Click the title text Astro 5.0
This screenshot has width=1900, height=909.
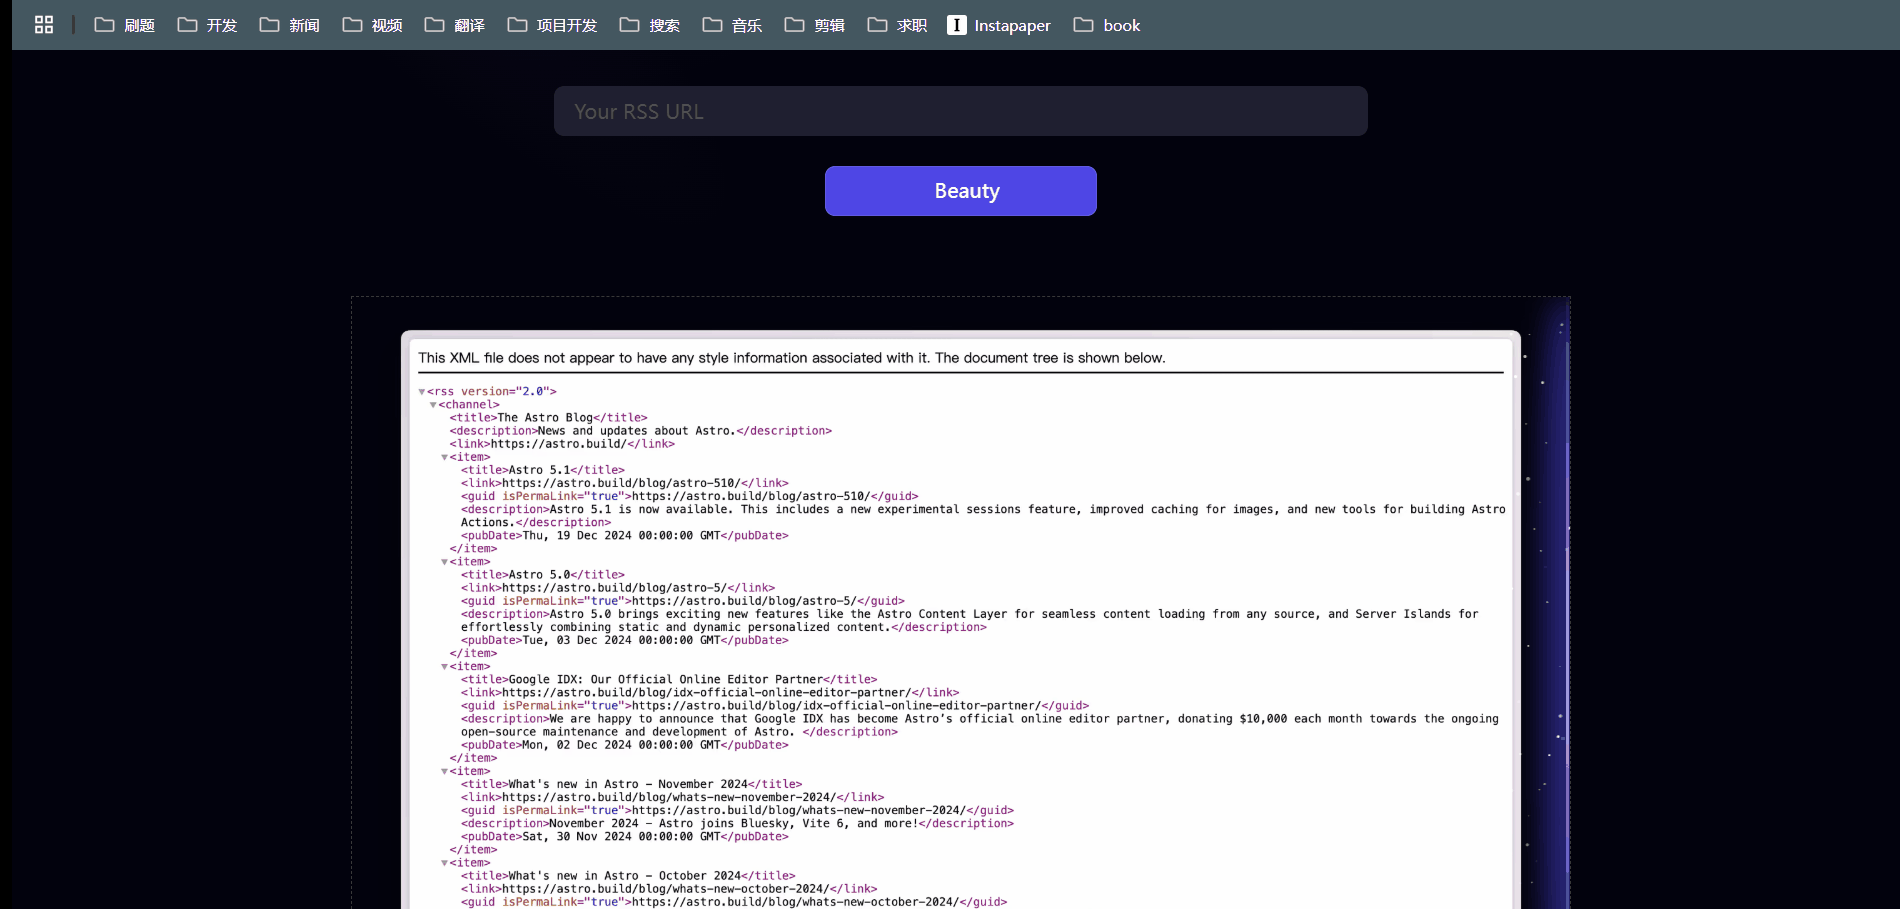pyautogui.click(x=539, y=575)
